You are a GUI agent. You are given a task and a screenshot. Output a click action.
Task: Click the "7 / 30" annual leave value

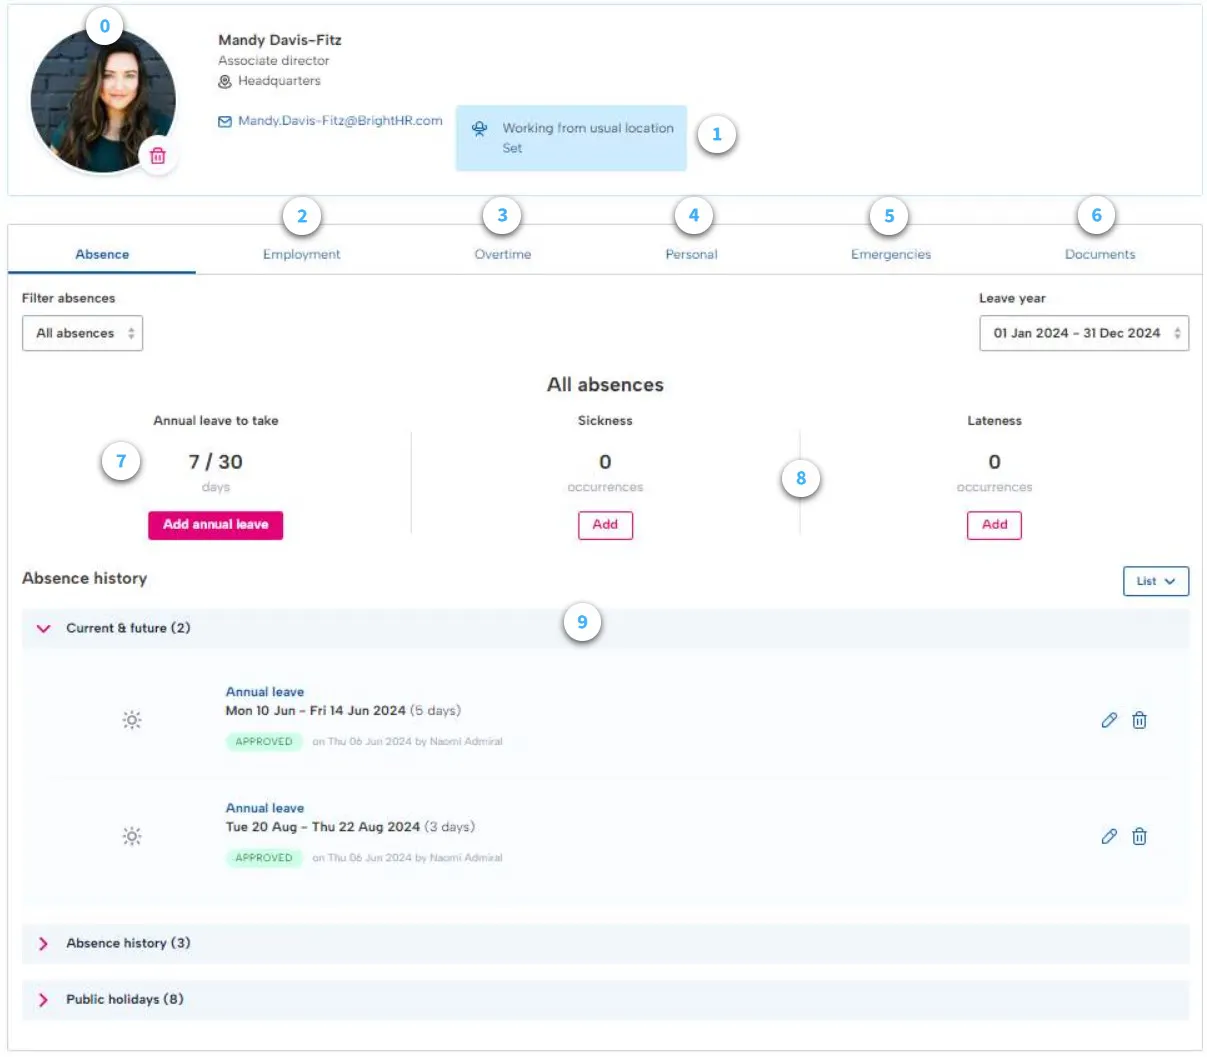click(216, 462)
